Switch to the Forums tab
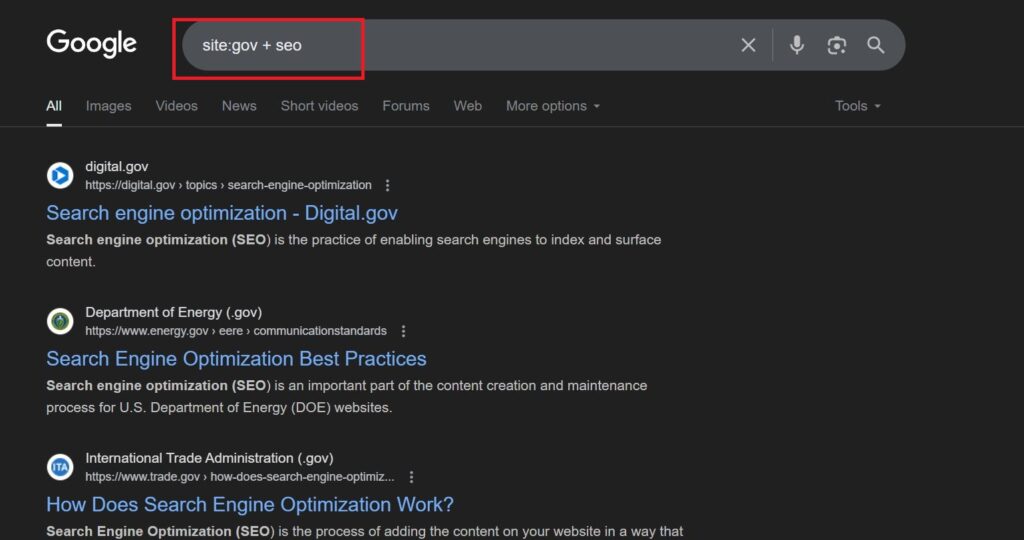This screenshot has height=540, width=1024. (x=406, y=106)
